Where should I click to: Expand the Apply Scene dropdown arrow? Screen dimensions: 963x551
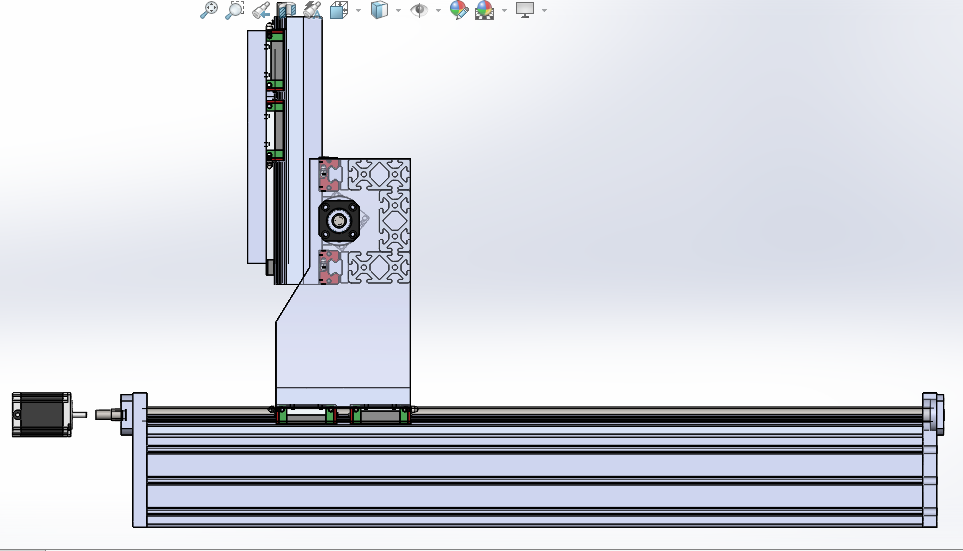504,10
